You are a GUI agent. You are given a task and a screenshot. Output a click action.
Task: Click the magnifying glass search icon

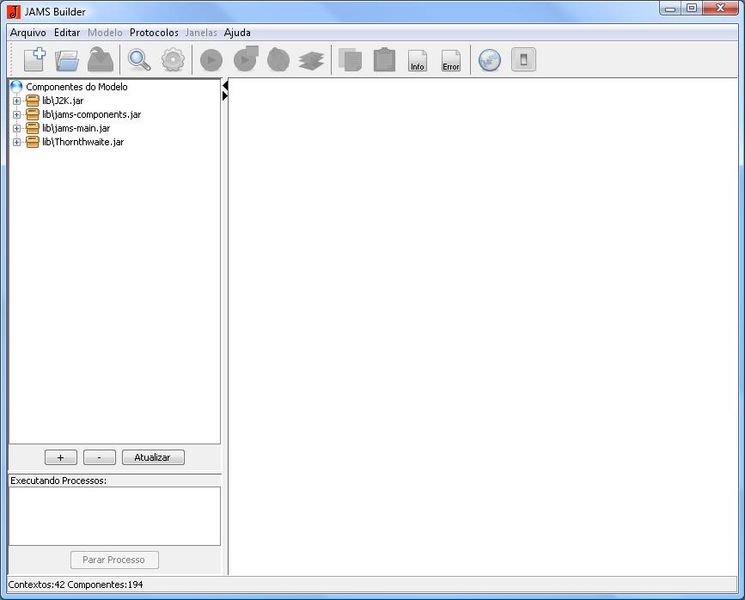tap(139, 60)
